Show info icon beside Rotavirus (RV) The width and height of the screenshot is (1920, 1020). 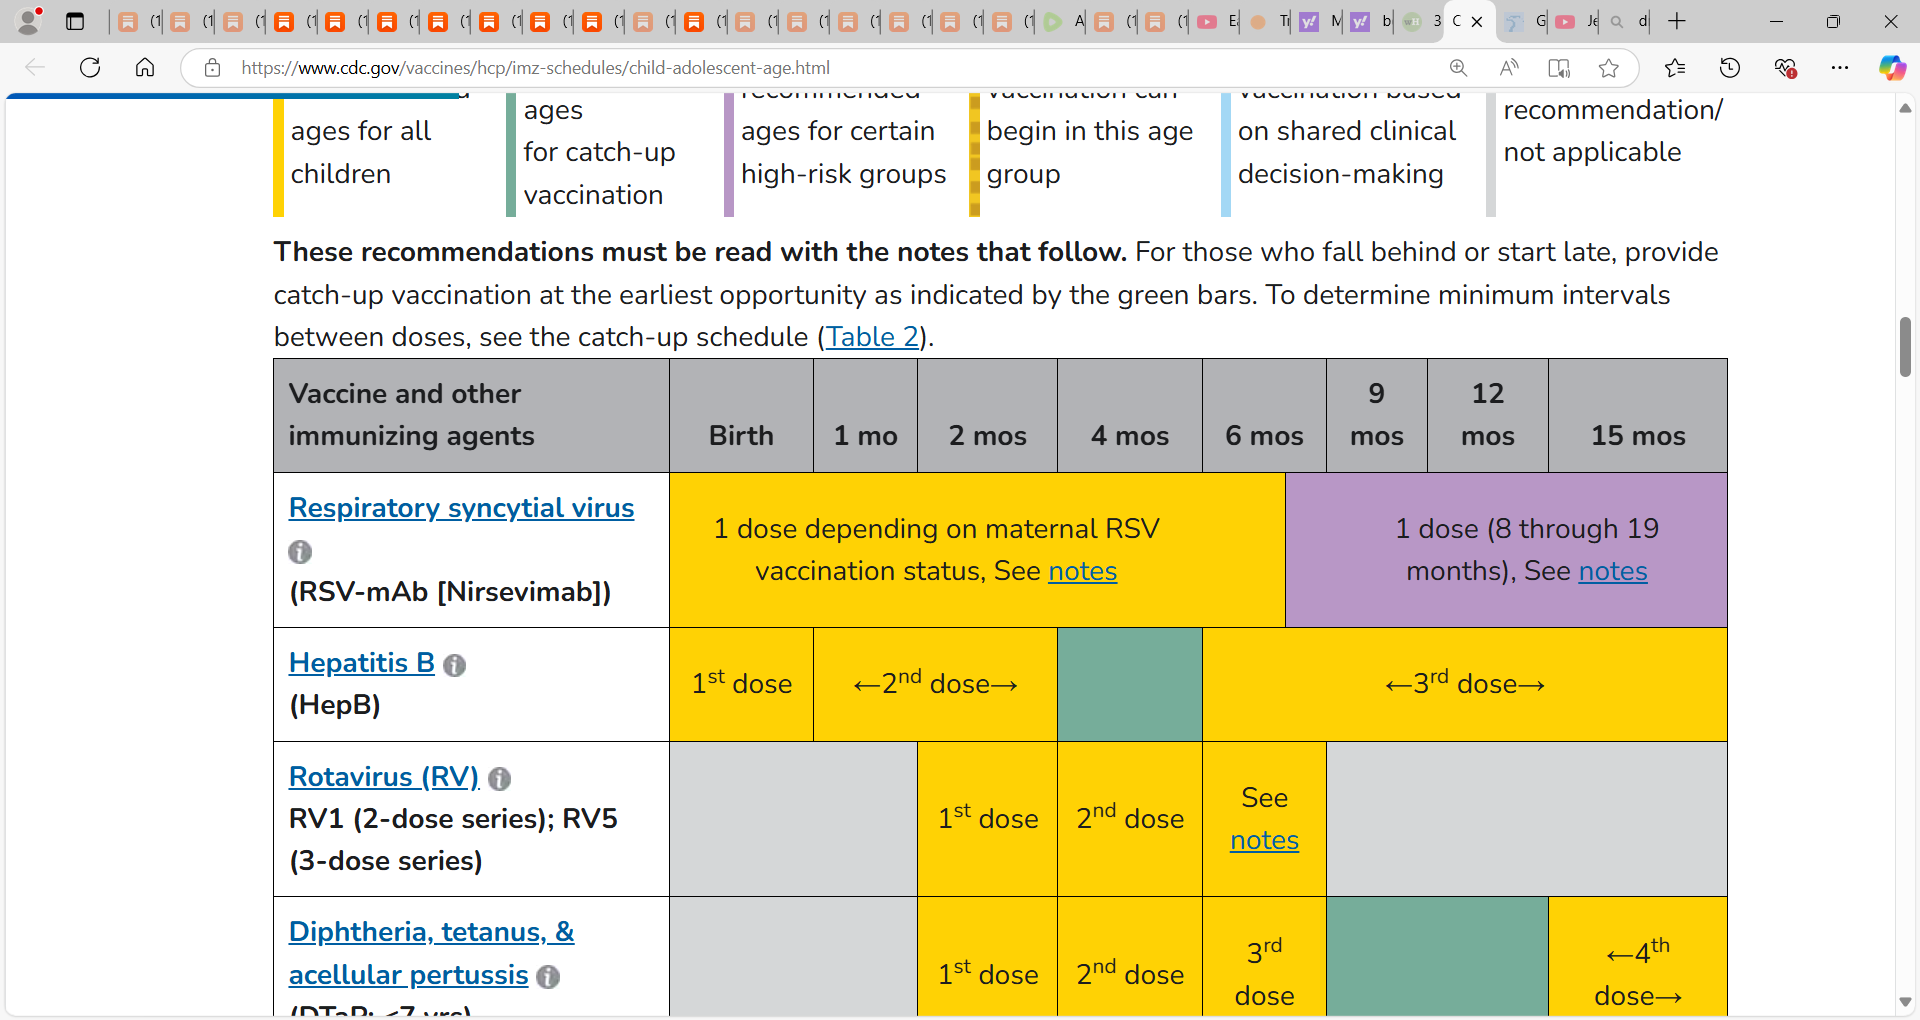(x=500, y=779)
